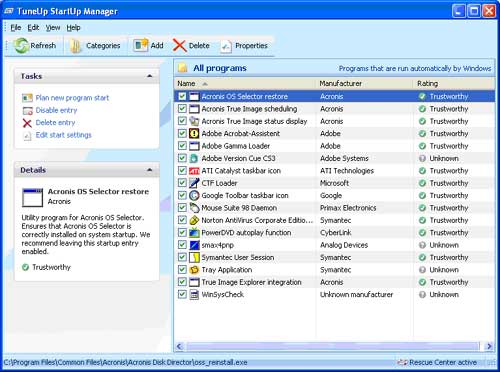
Task: Toggle the Adobe Gamma Loader checkbox
Action: pos(182,146)
